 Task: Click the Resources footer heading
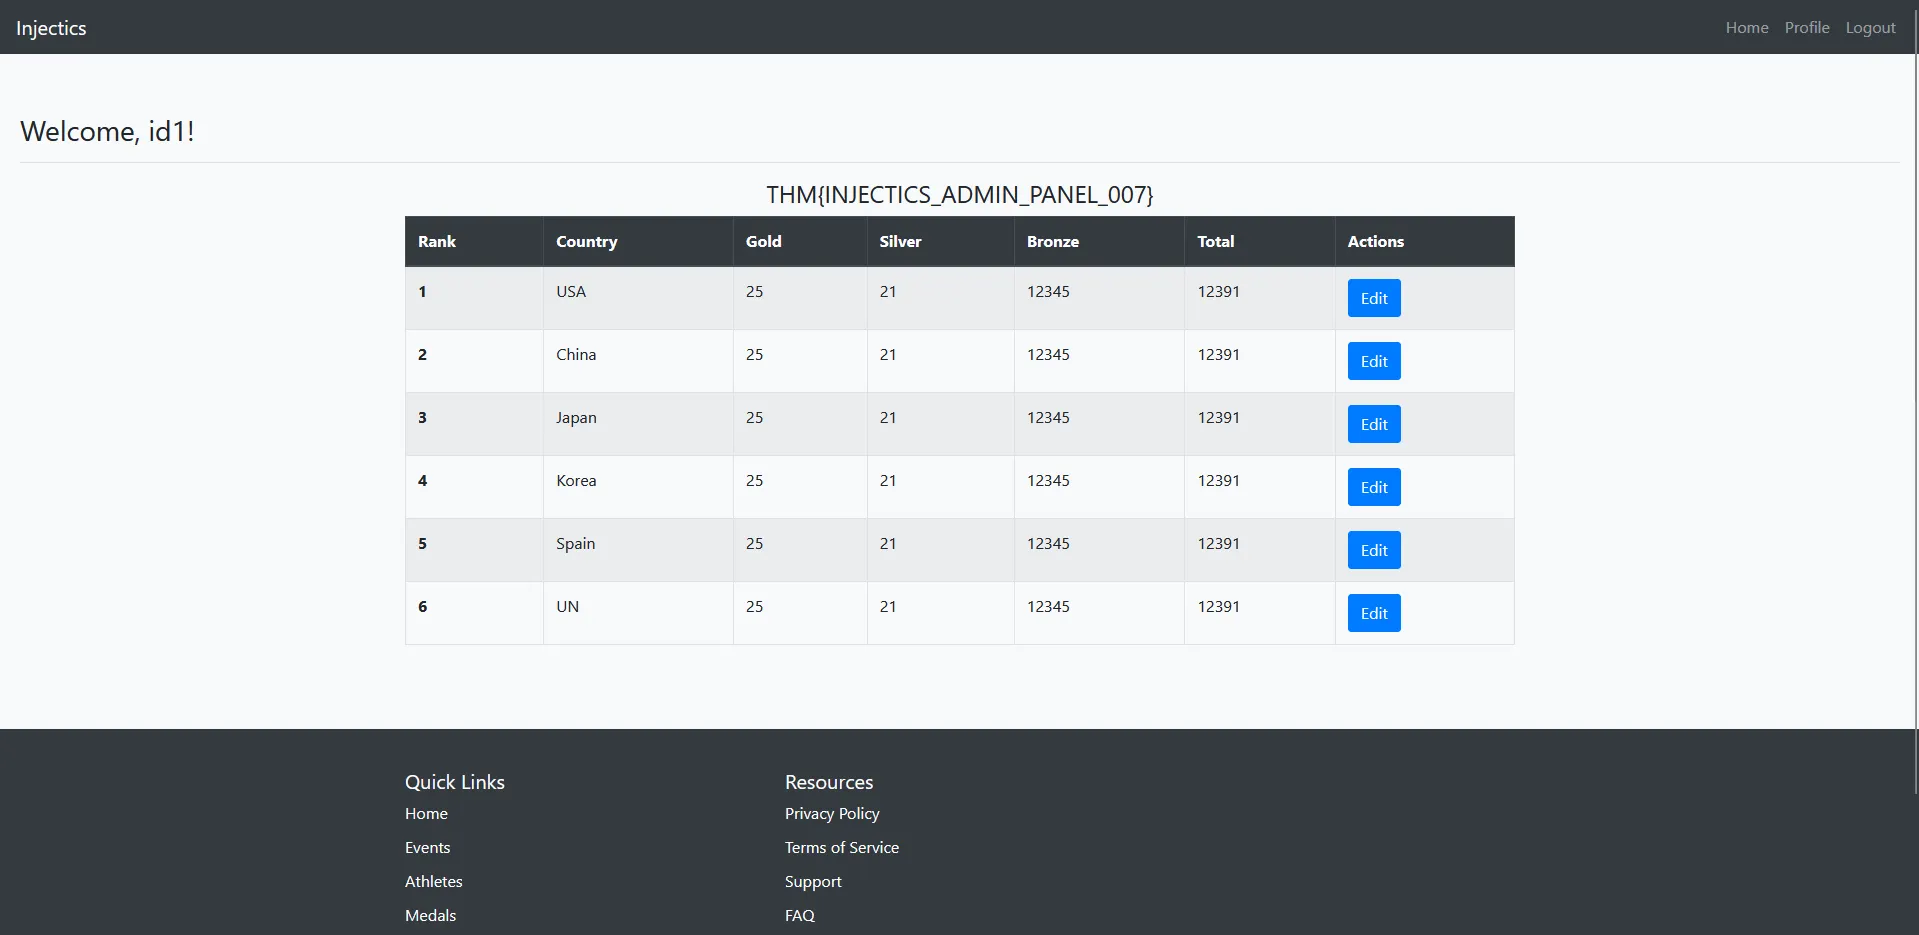tap(829, 782)
